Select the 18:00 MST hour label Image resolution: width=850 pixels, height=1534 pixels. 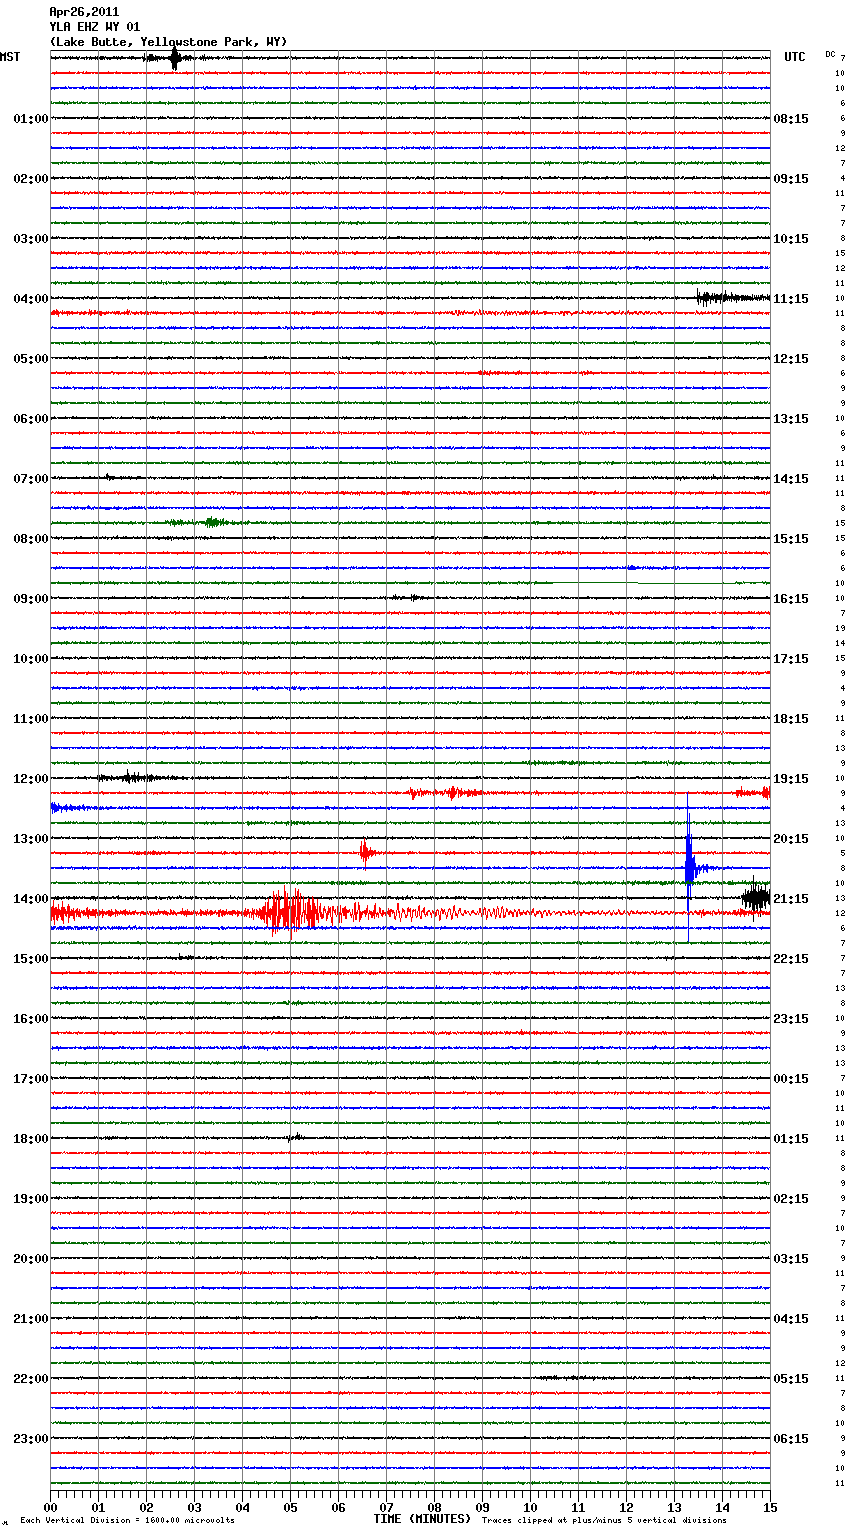pyautogui.click(x=30, y=1139)
